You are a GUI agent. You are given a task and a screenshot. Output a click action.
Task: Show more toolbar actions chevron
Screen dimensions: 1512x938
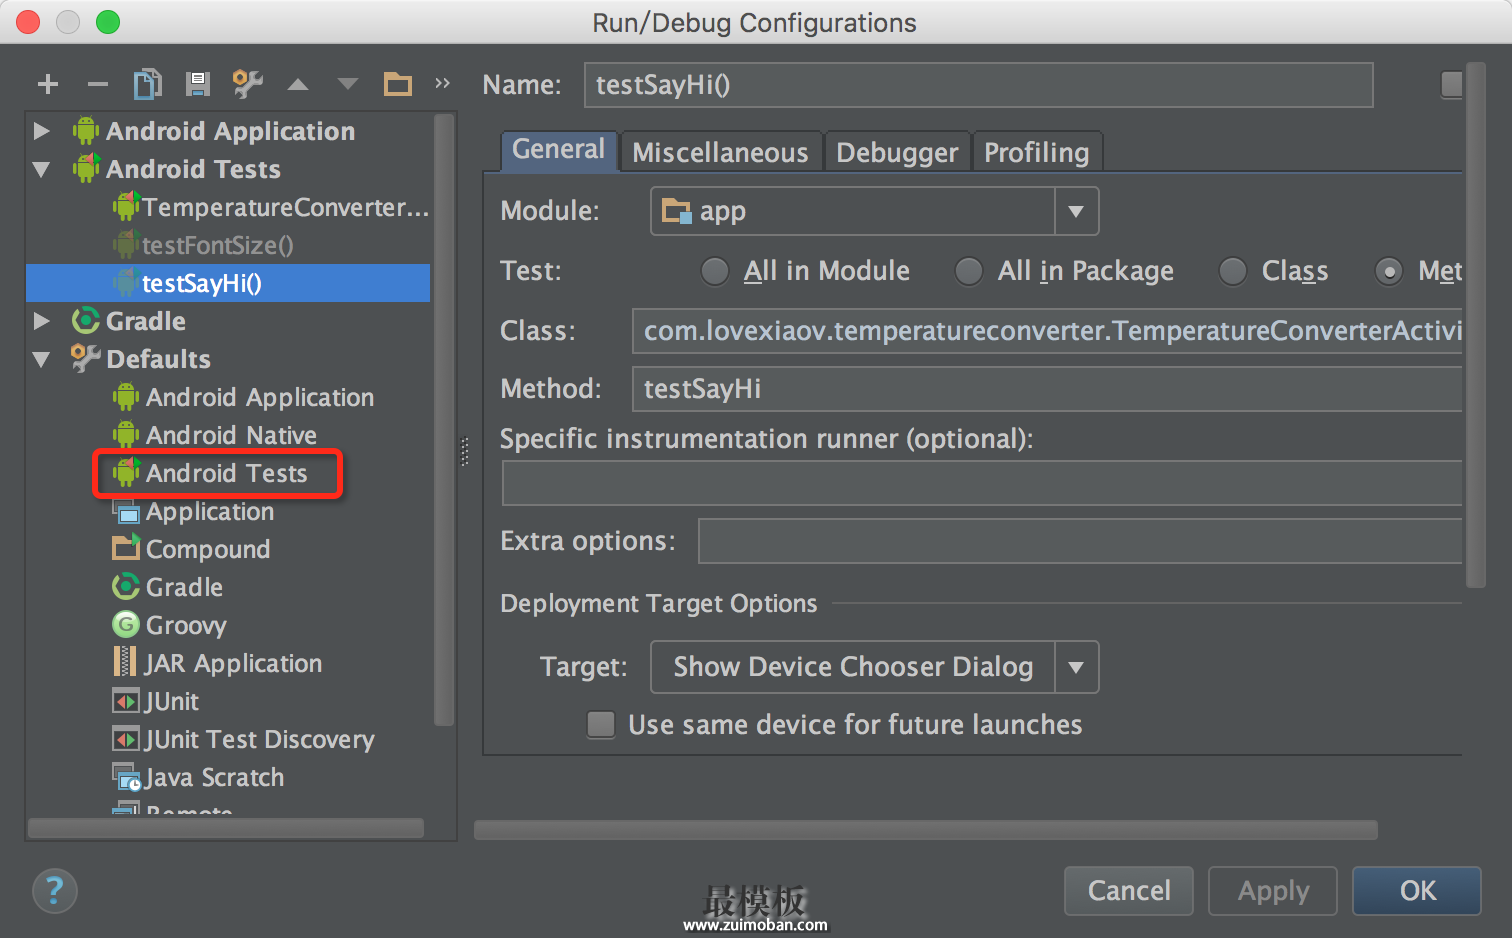pos(442,84)
